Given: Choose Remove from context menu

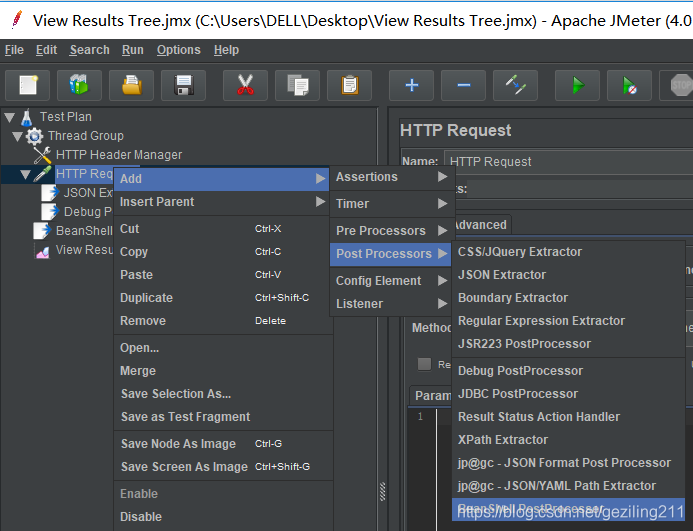Looking at the screenshot, I should pyautogui.click(x=223, y=321).
